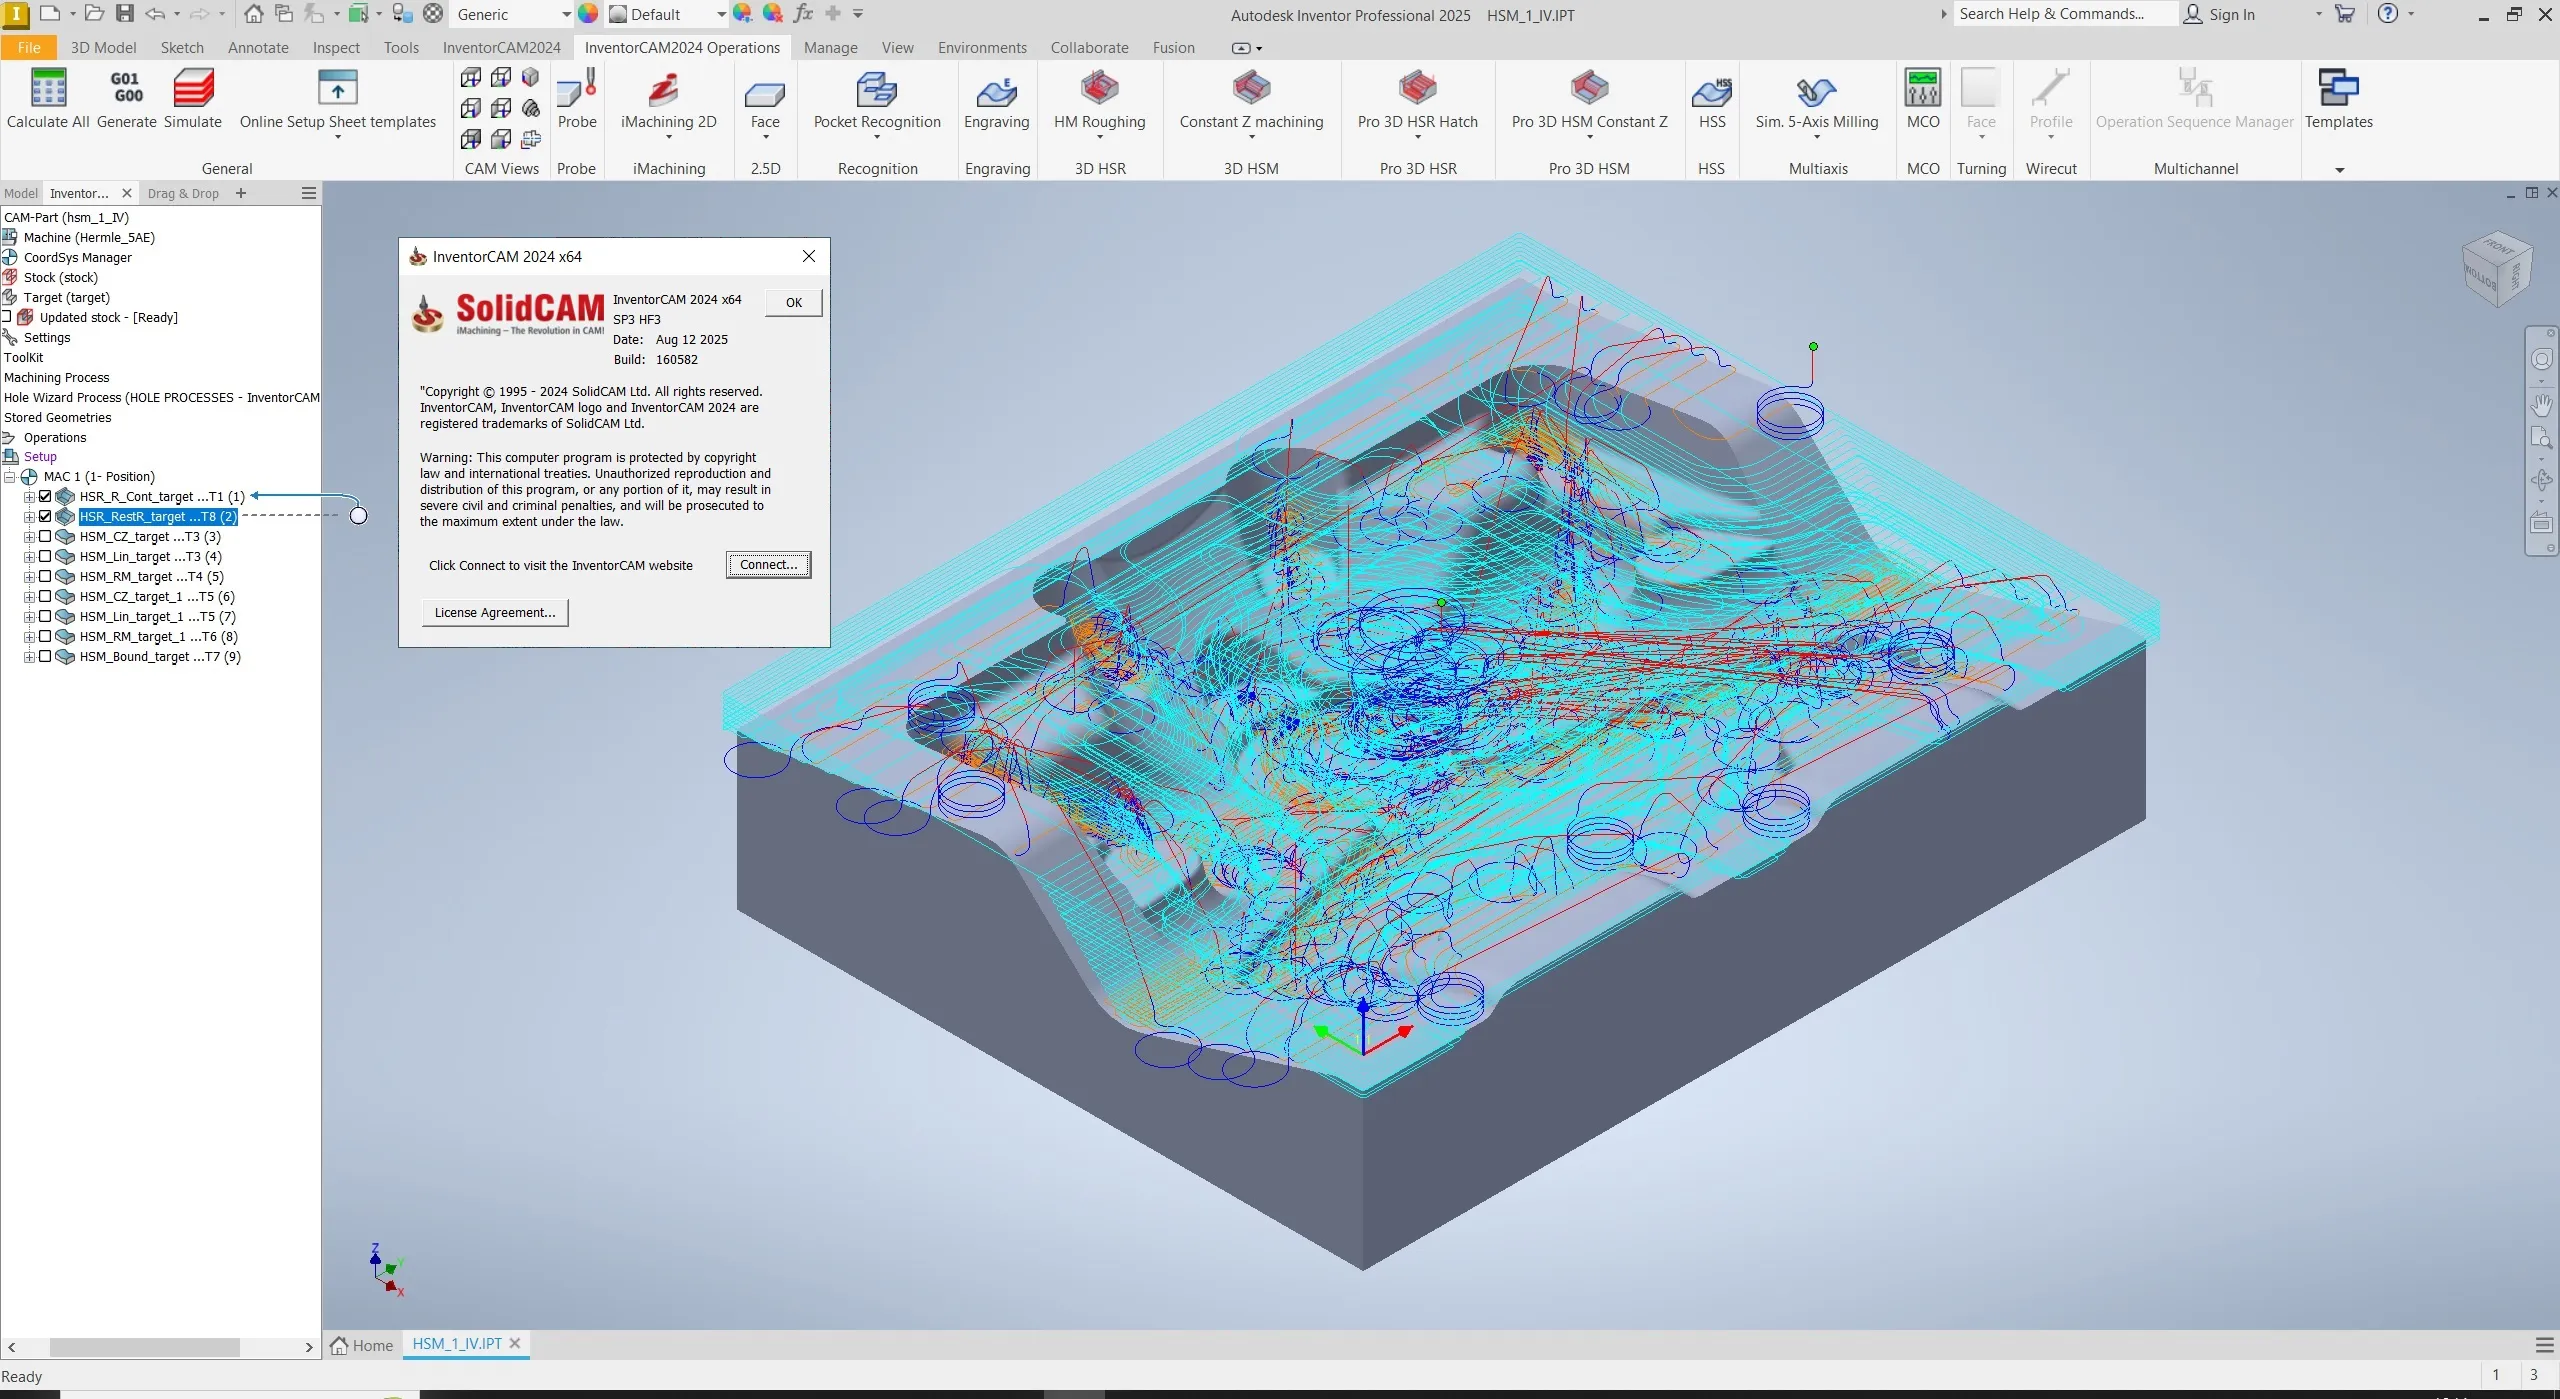Check the HSM_Bound_target T7 (9) checkbox
This screenshot has height=1399, width=2560.
click(x=45, y=656)
